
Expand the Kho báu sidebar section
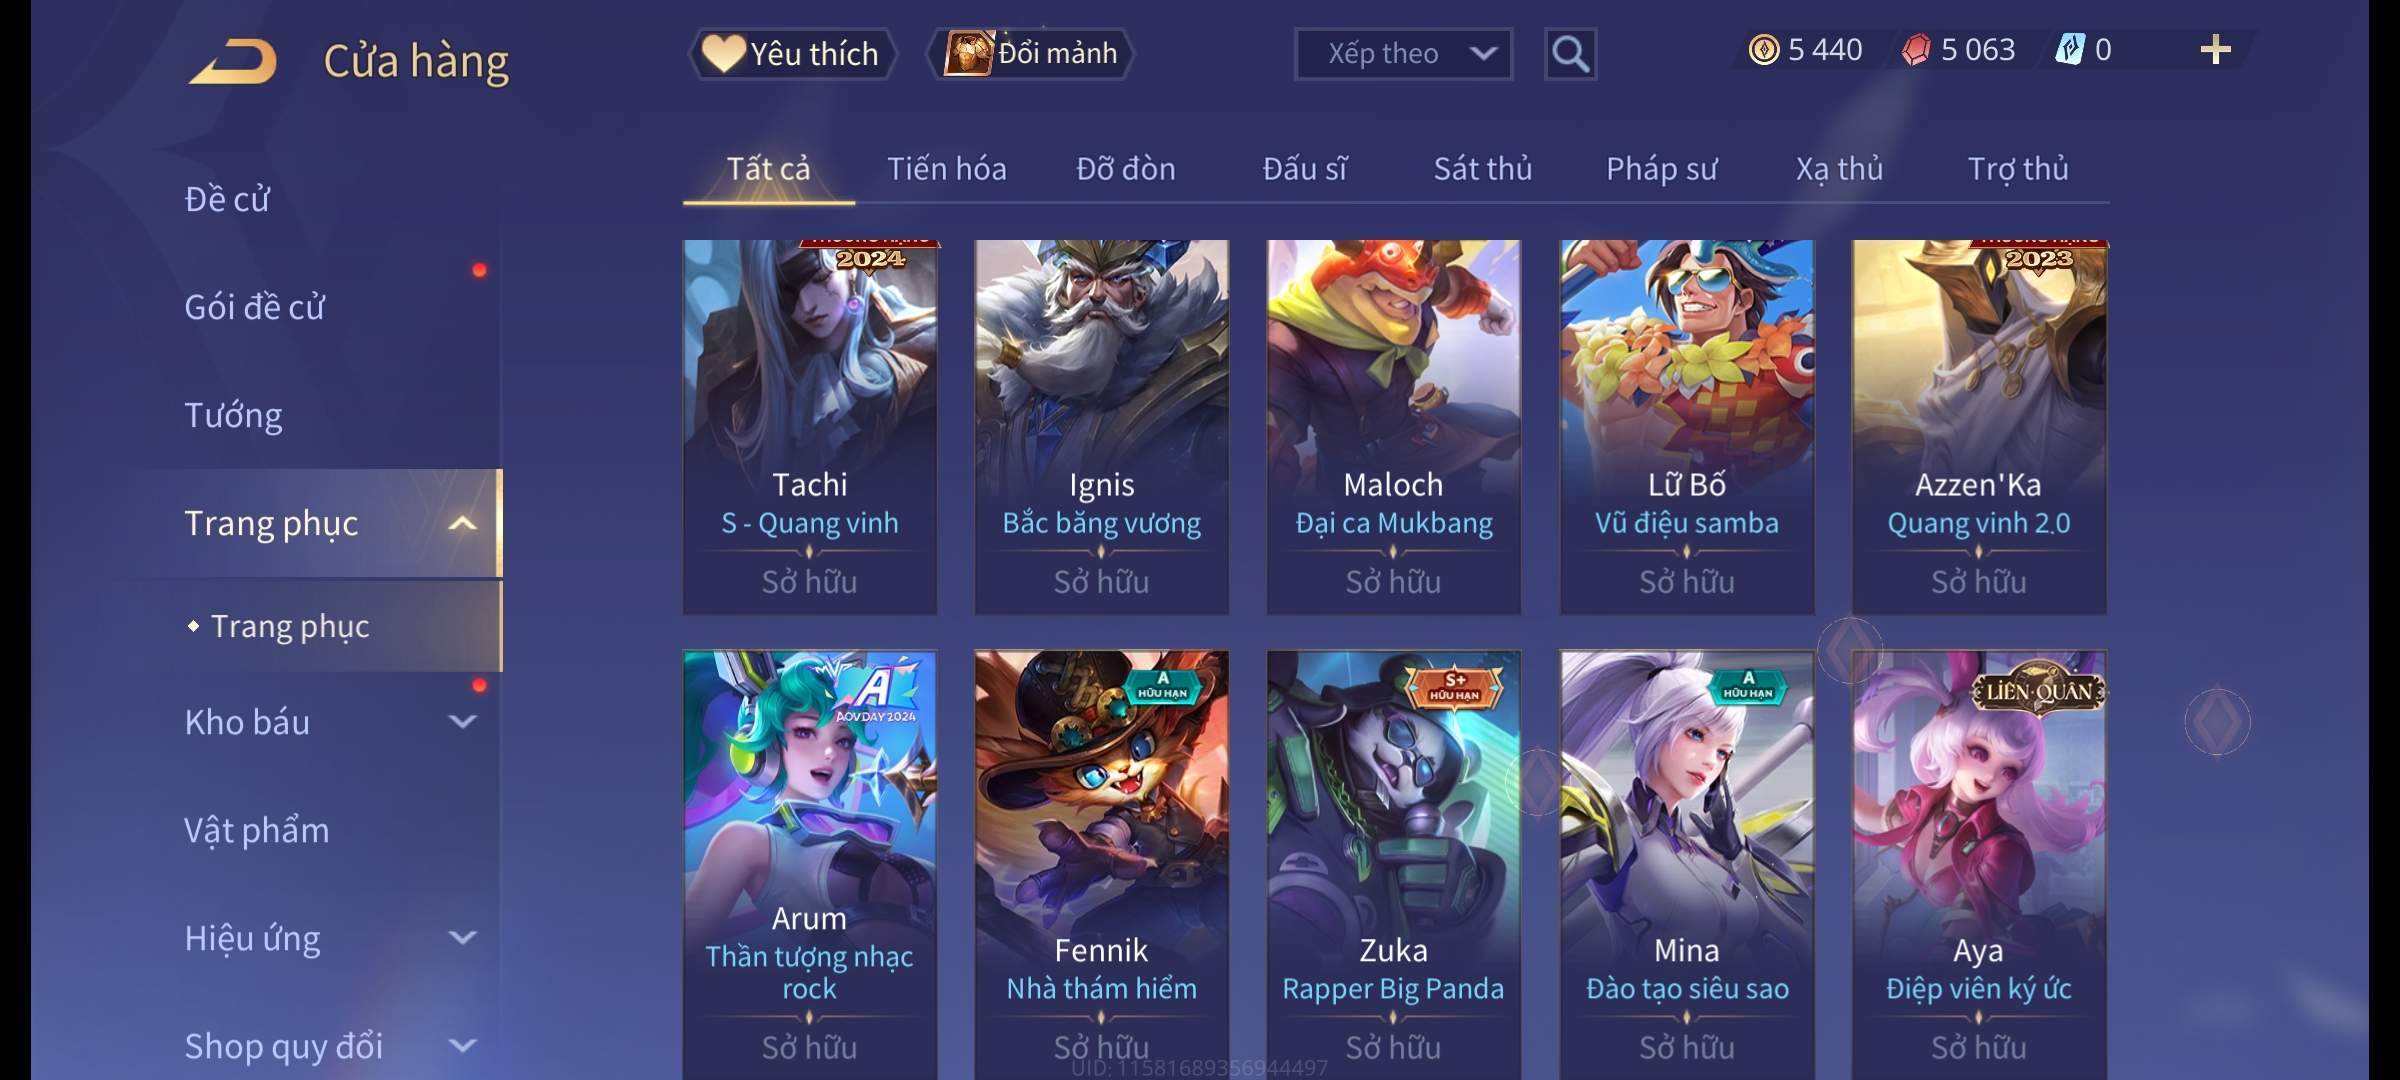(x=462, y=722)
